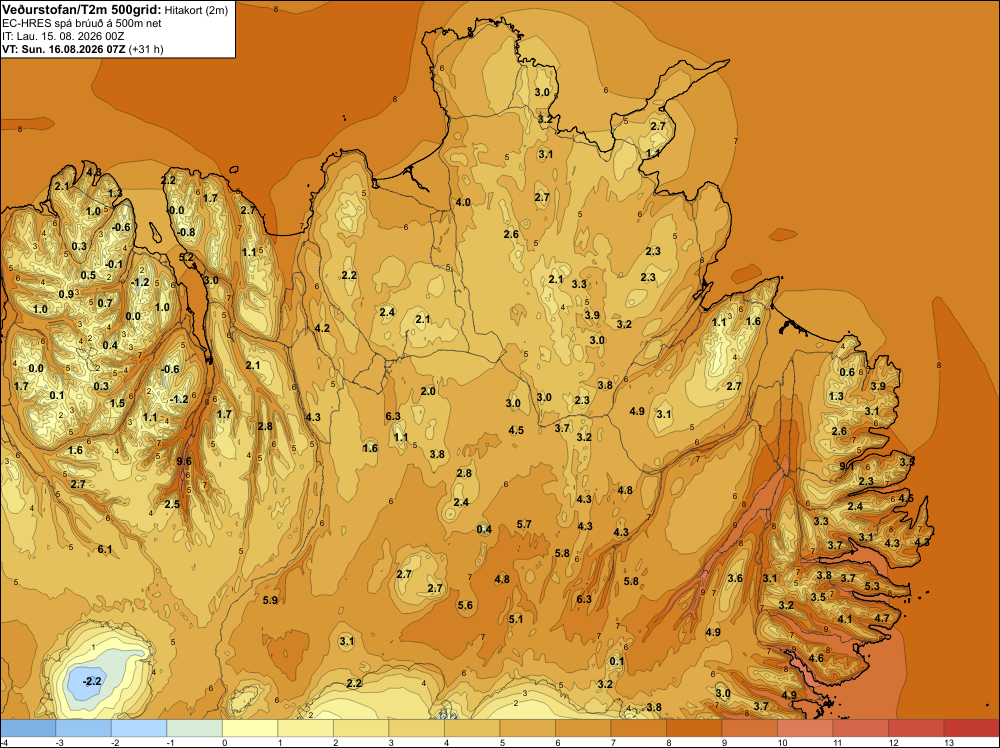
Task: Click the '(+31 h)' forecast offset
Action: [146, 49]
